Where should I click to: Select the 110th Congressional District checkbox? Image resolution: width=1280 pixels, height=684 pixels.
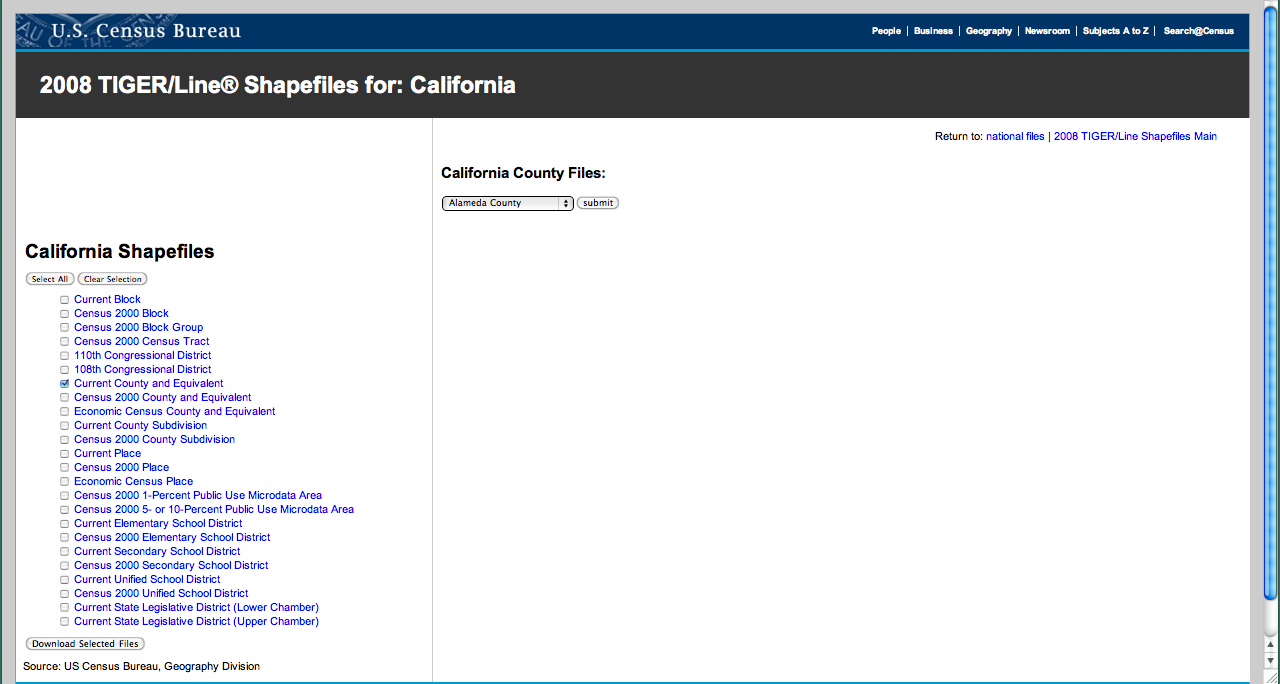click(65, 356)
